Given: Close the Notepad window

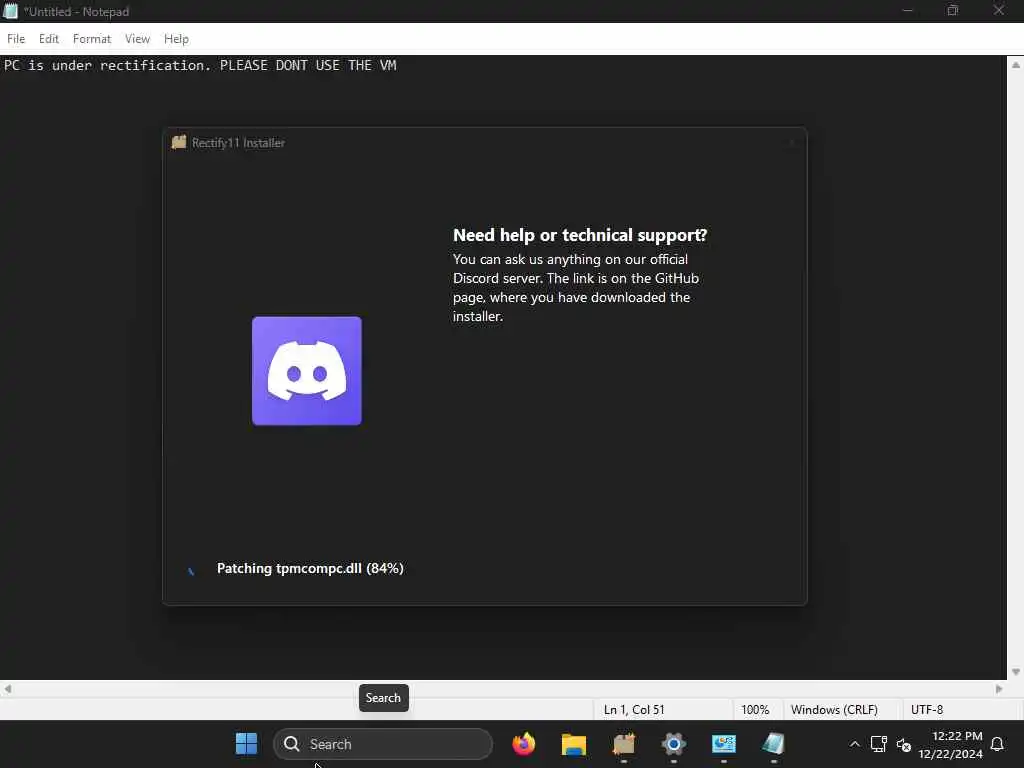Looking at the screenshot, I should pyautogui.click(x=999, y=10).
